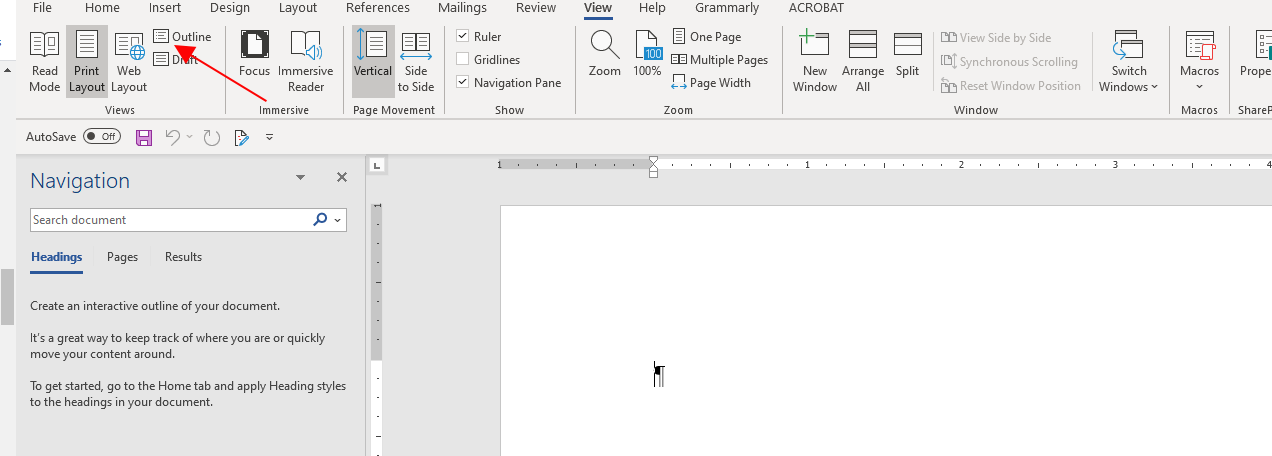Select Print Layout view

pos(87,61)
